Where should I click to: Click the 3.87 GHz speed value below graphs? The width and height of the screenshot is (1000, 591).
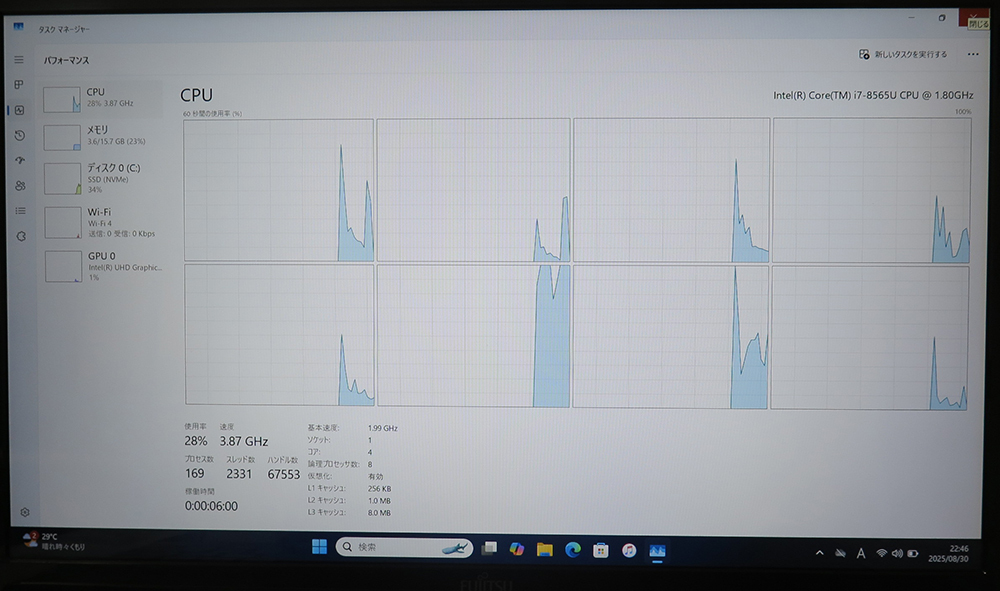(244, 441)
